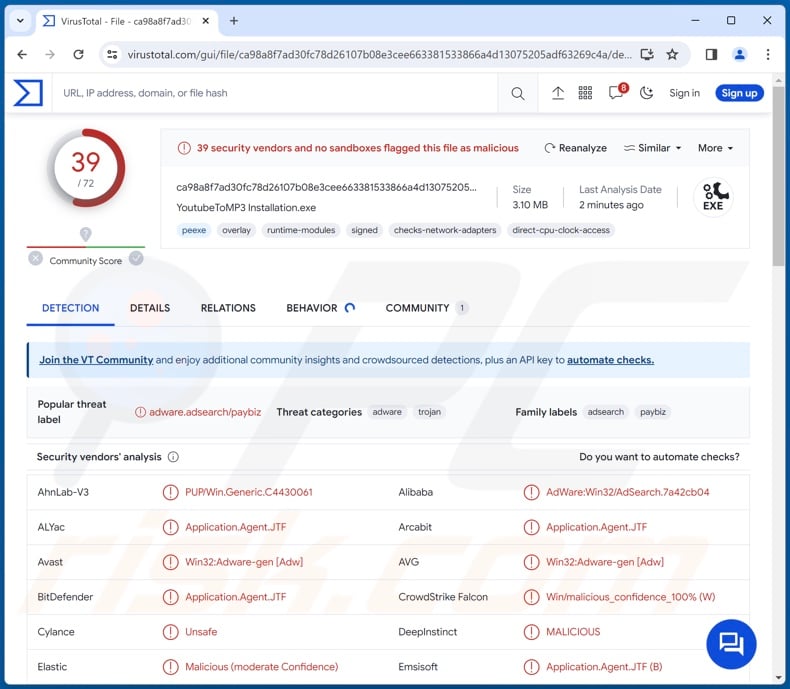The image size is (790, 689).
Task: Click the info icon beside Security vendors' analysis
Action: click(x=173, y=457)
